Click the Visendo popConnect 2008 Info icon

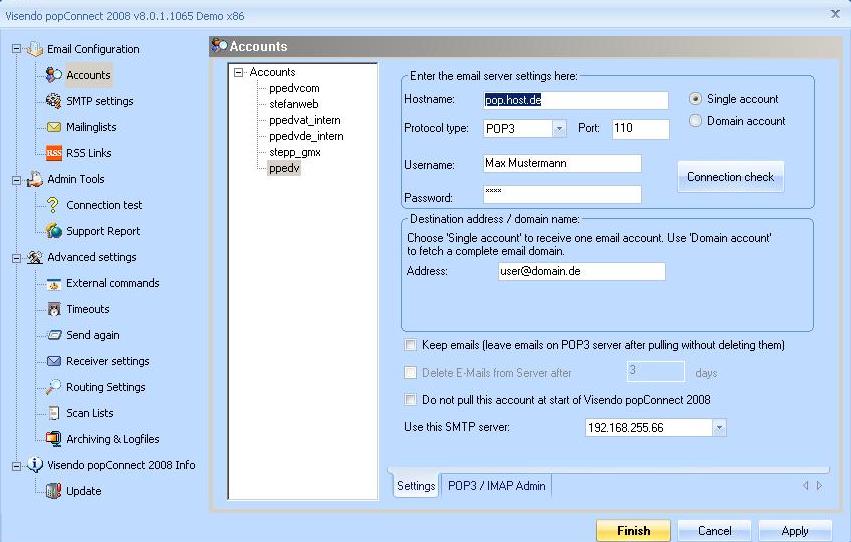[x=35, y=465]
